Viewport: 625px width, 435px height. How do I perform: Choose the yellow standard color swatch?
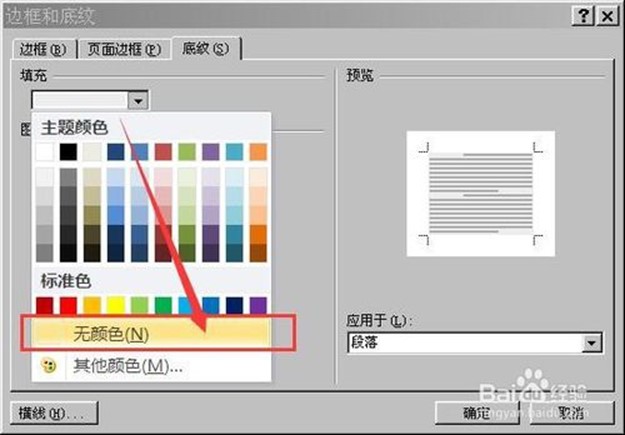pos(116,304)
